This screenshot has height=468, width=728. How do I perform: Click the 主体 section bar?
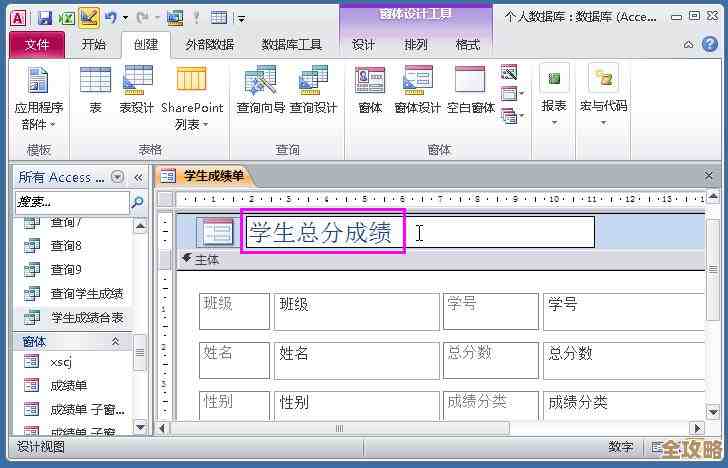point(440,260)
